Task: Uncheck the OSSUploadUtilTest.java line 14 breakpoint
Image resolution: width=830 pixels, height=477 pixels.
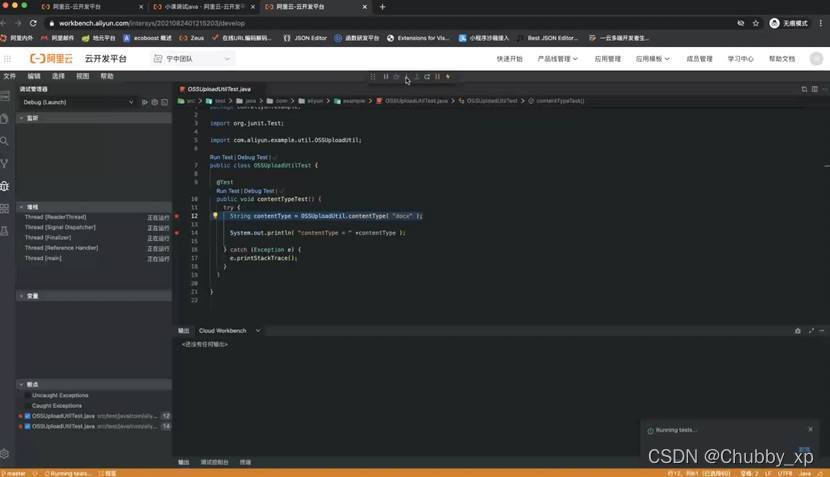Action: pos(28,426)
